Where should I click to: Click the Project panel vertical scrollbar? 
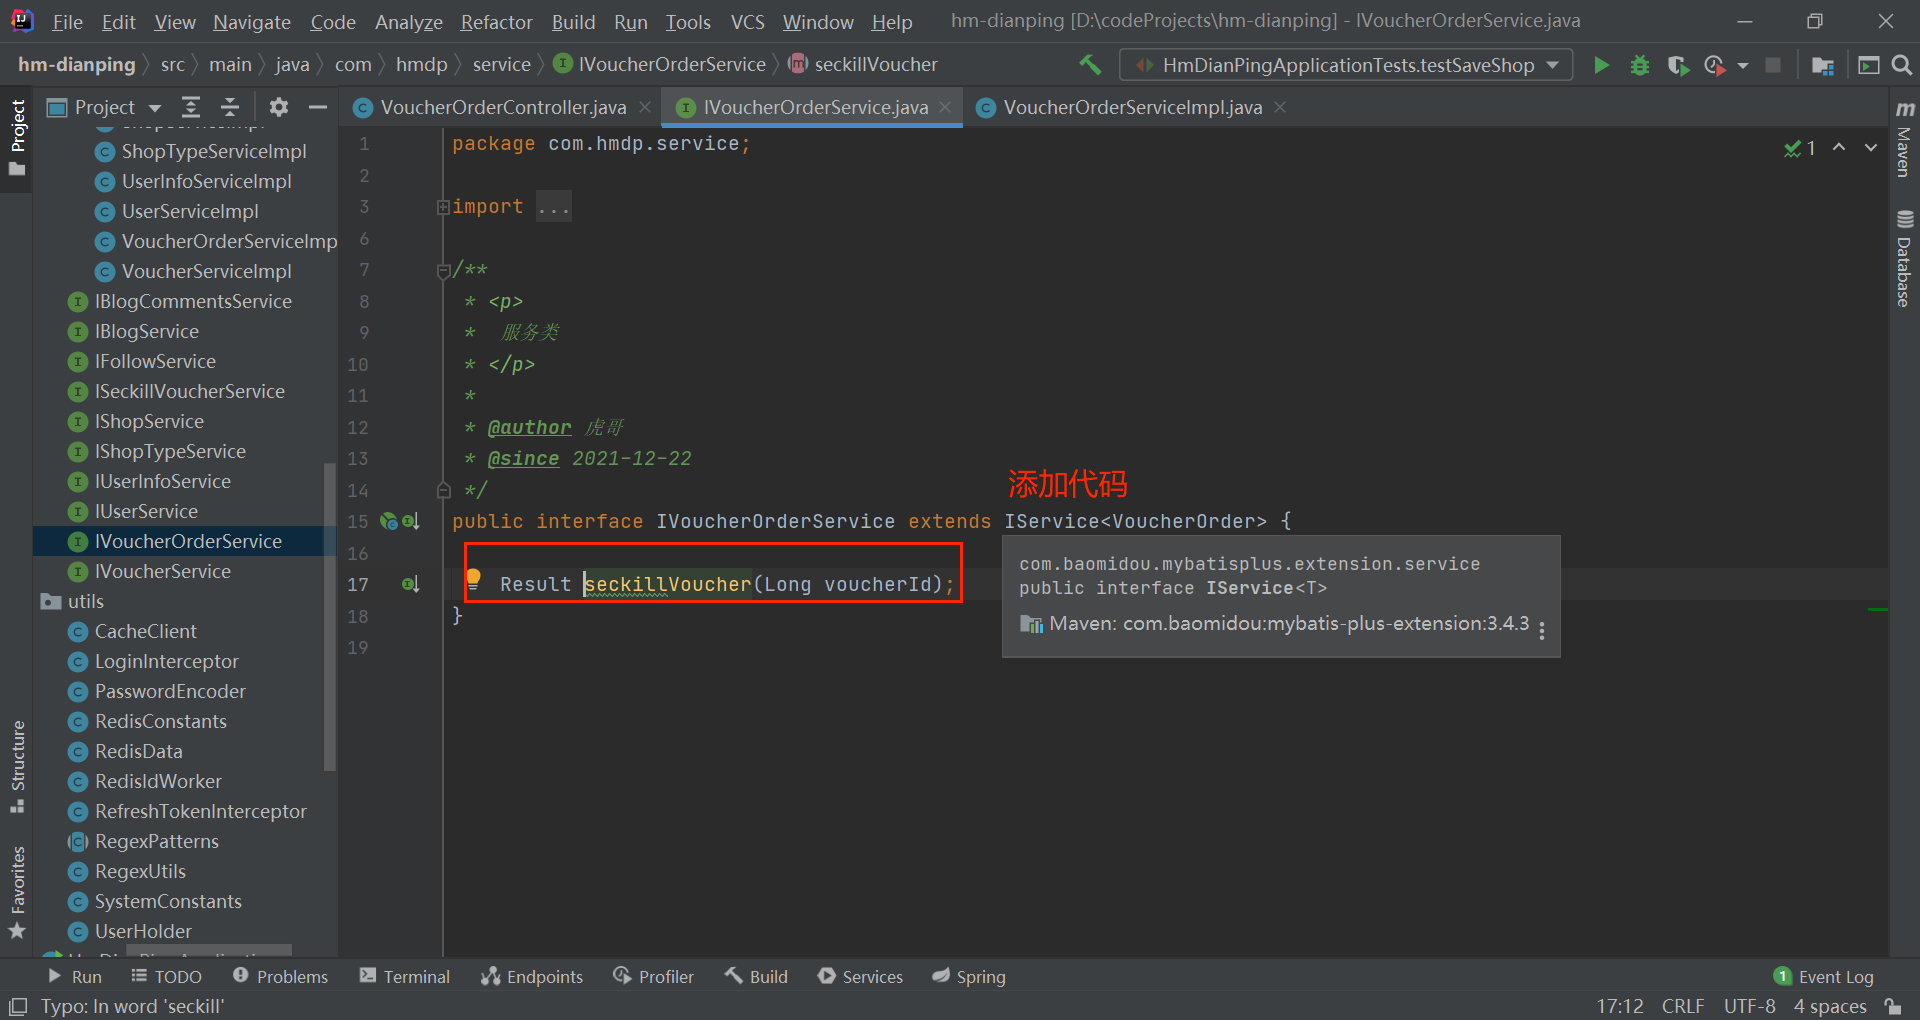[x=329, y=617]
